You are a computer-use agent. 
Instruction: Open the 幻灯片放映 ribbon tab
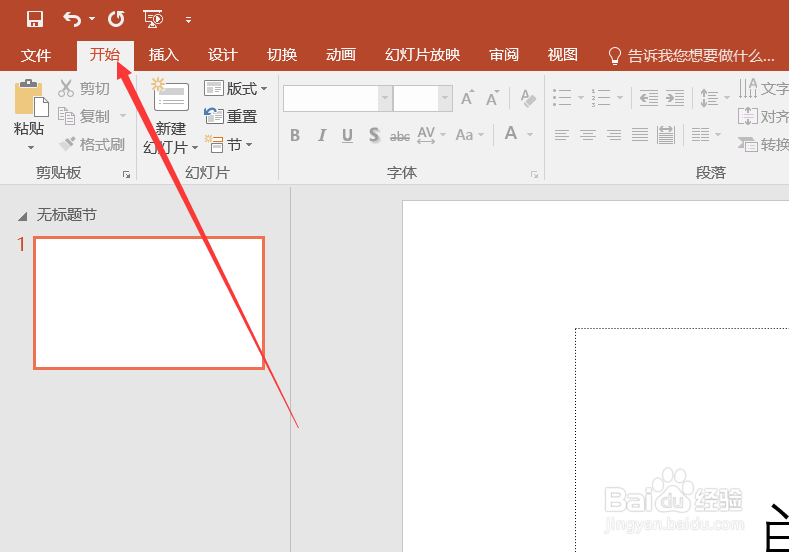(x=422, y=55)
